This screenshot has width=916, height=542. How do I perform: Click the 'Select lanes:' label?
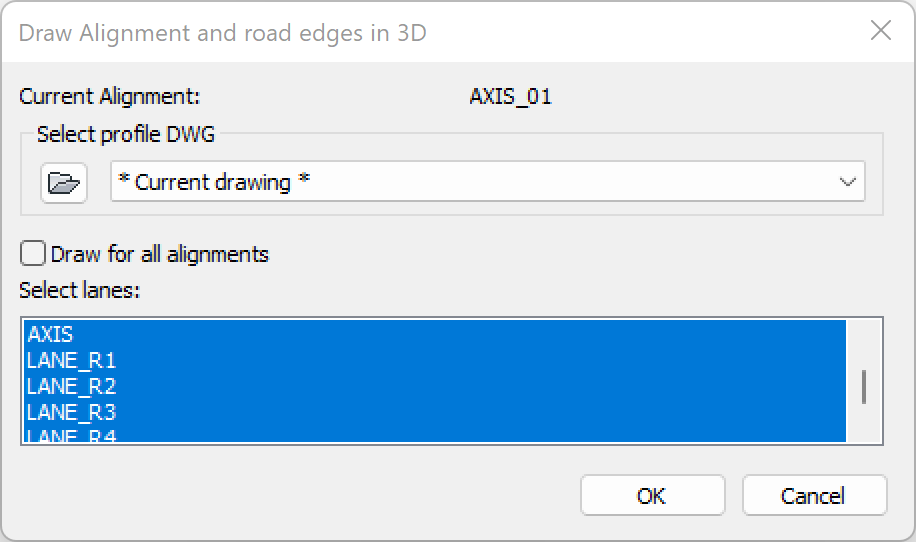(80, 291)
